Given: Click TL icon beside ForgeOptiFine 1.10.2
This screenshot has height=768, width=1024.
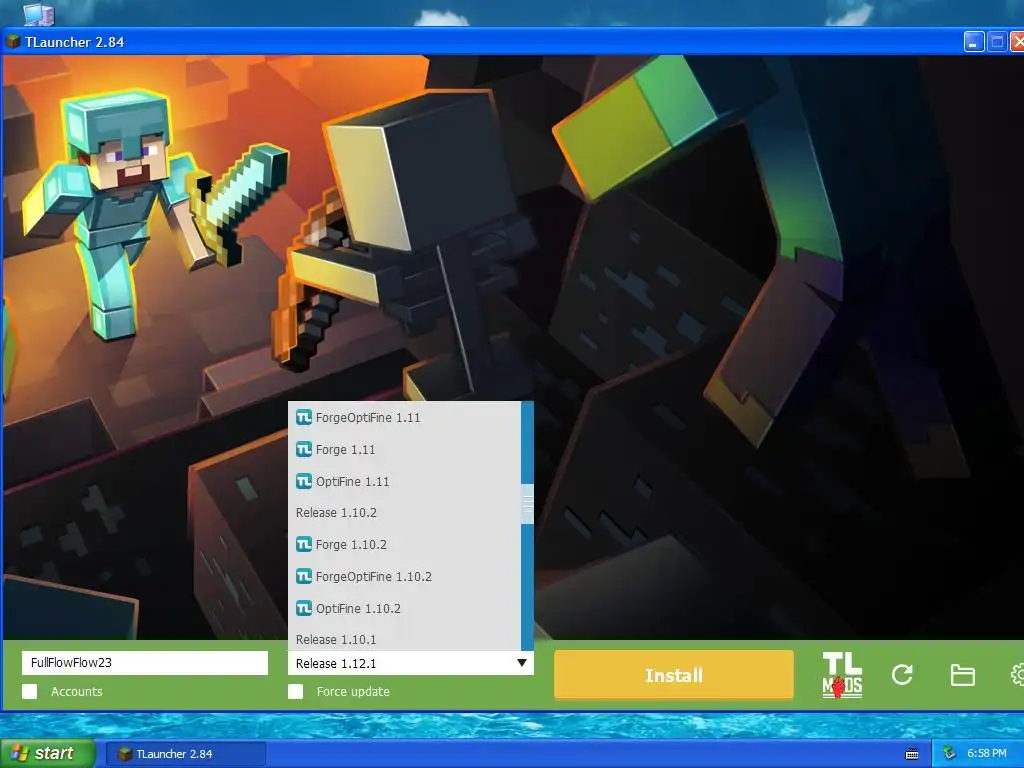Looking at the screenshot, I should pyautogui.click(x=304, y=576).
